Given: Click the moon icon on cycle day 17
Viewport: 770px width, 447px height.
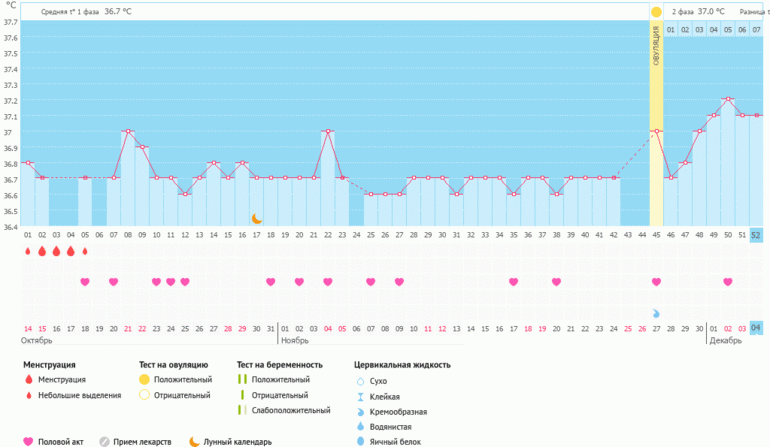Looking at the screenshot, I should pos(256,218).
